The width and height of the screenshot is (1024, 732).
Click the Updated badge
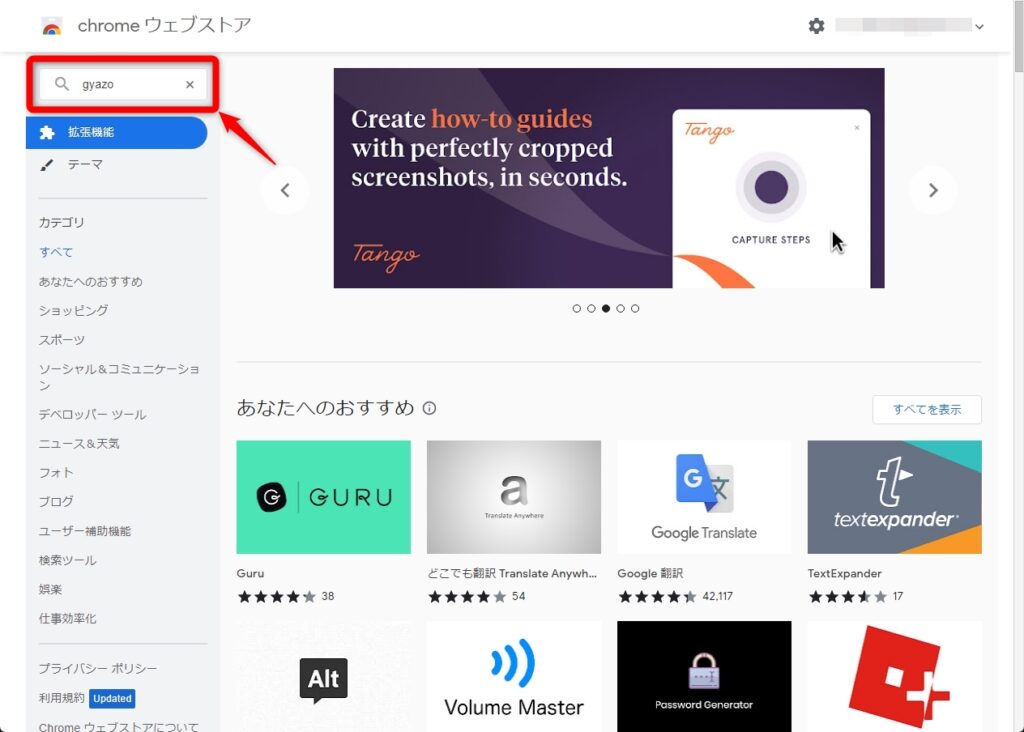tap(112, 699)
